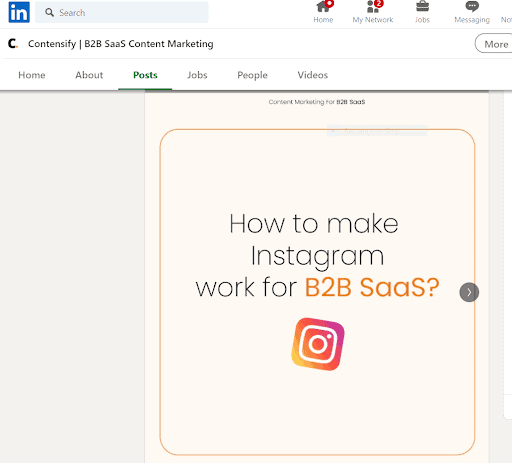This screenshot has width=512, height=463.
Task: Advance carousel with next arrow
Action: click(x=469, y=292)
